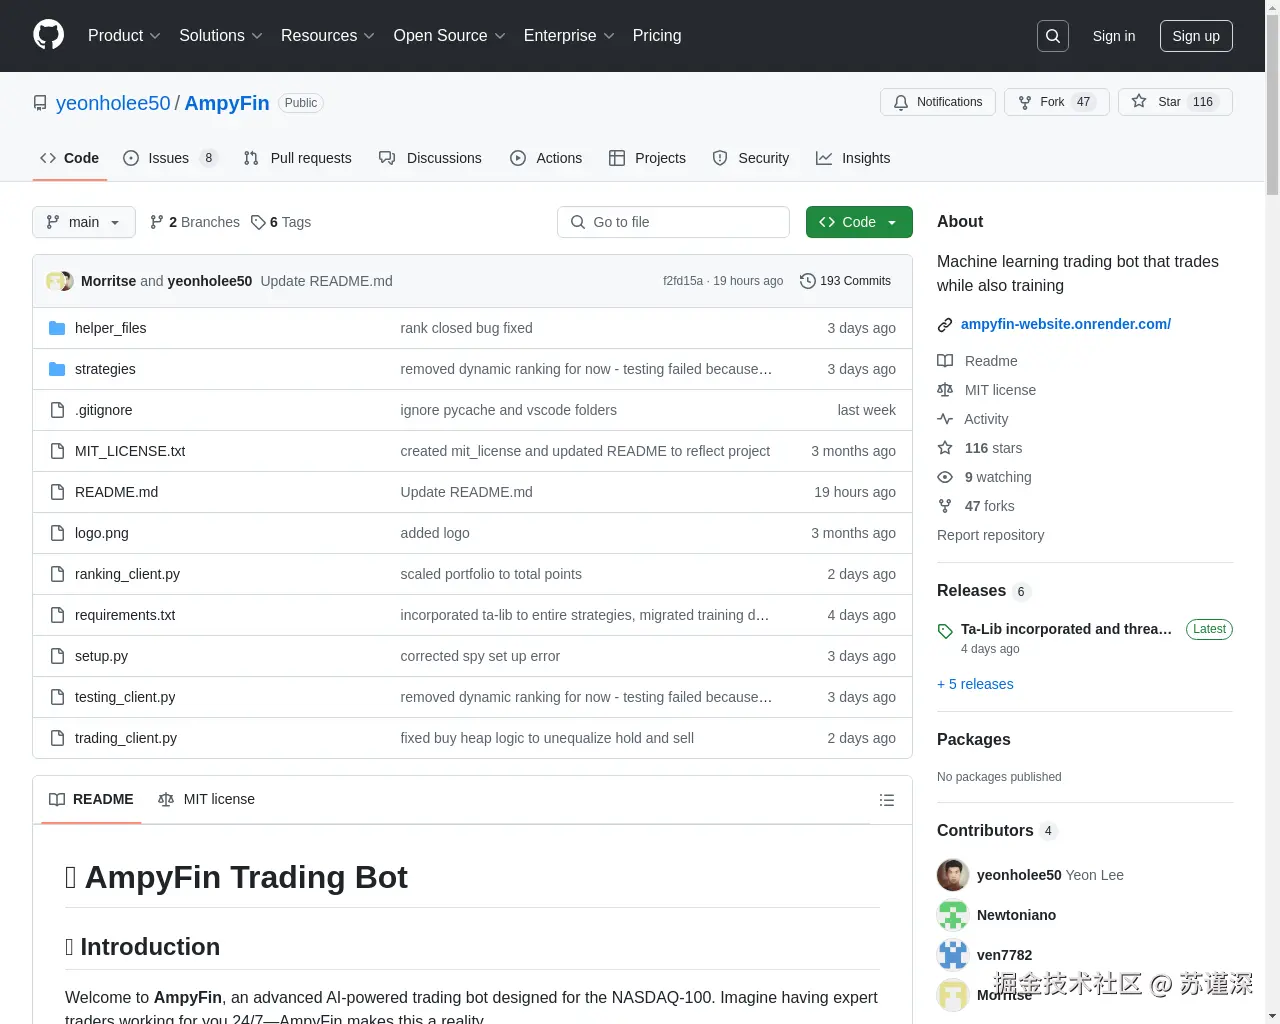Click the README.md file icon
1280x1024 pixels.
(57, 492)
